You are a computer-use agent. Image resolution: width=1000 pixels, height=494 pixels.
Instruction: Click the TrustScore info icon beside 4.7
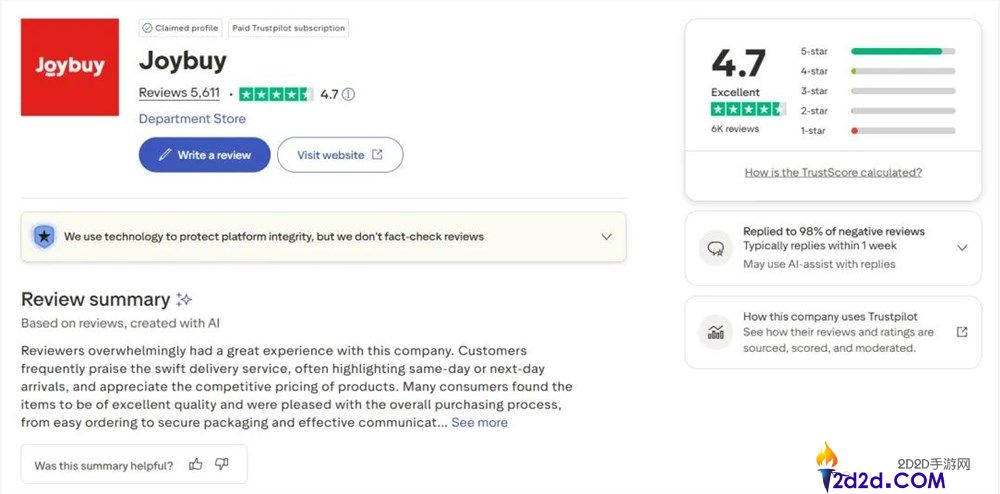348,94
